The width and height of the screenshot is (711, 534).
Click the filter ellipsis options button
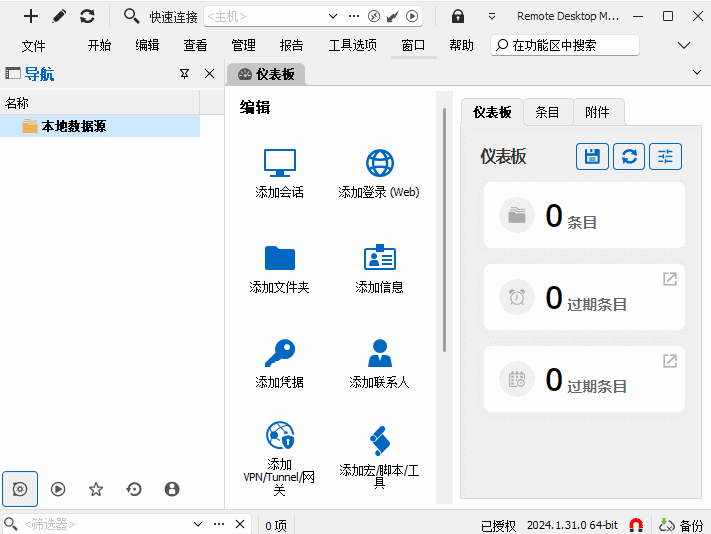coord(219,524)
